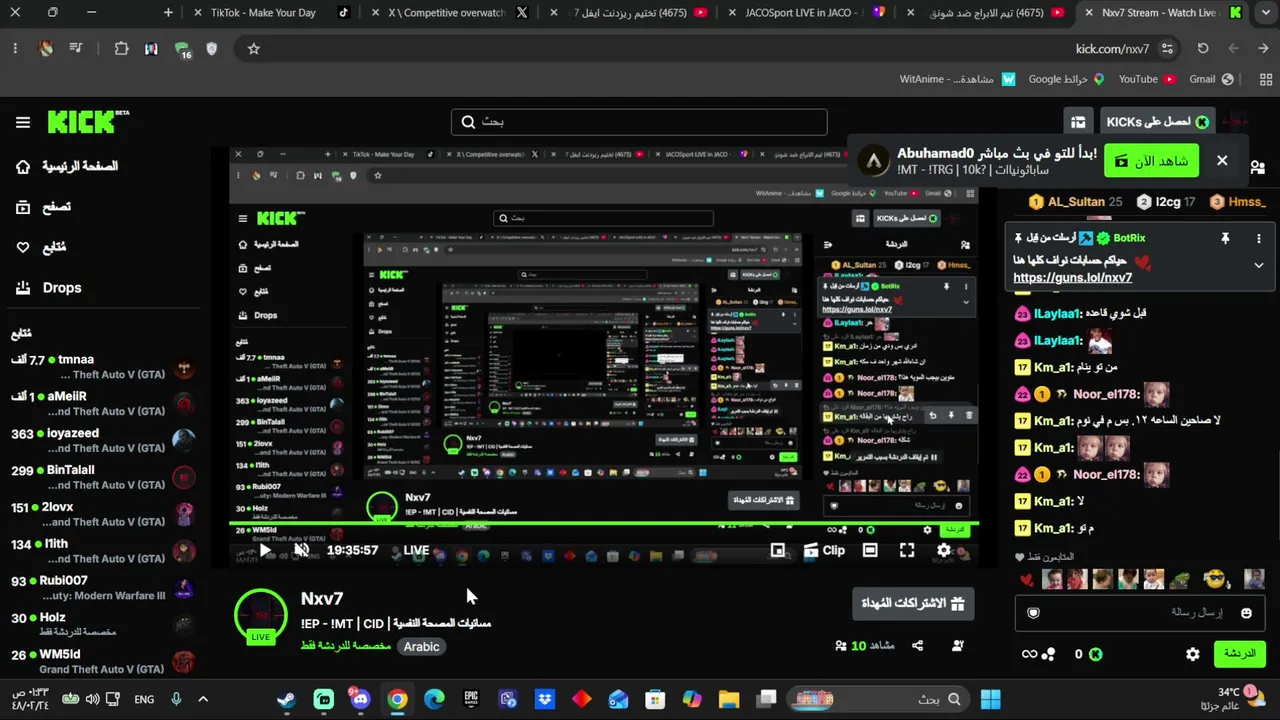The width and height of the screenshot is (1280, 720).
Task: Open 2lovx channel in the sidebar
Action: [103, 514]
